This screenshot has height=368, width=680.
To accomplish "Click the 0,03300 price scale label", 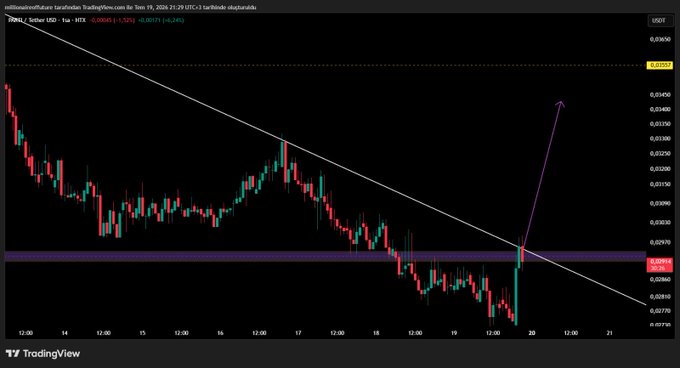I will click(660, 139).
